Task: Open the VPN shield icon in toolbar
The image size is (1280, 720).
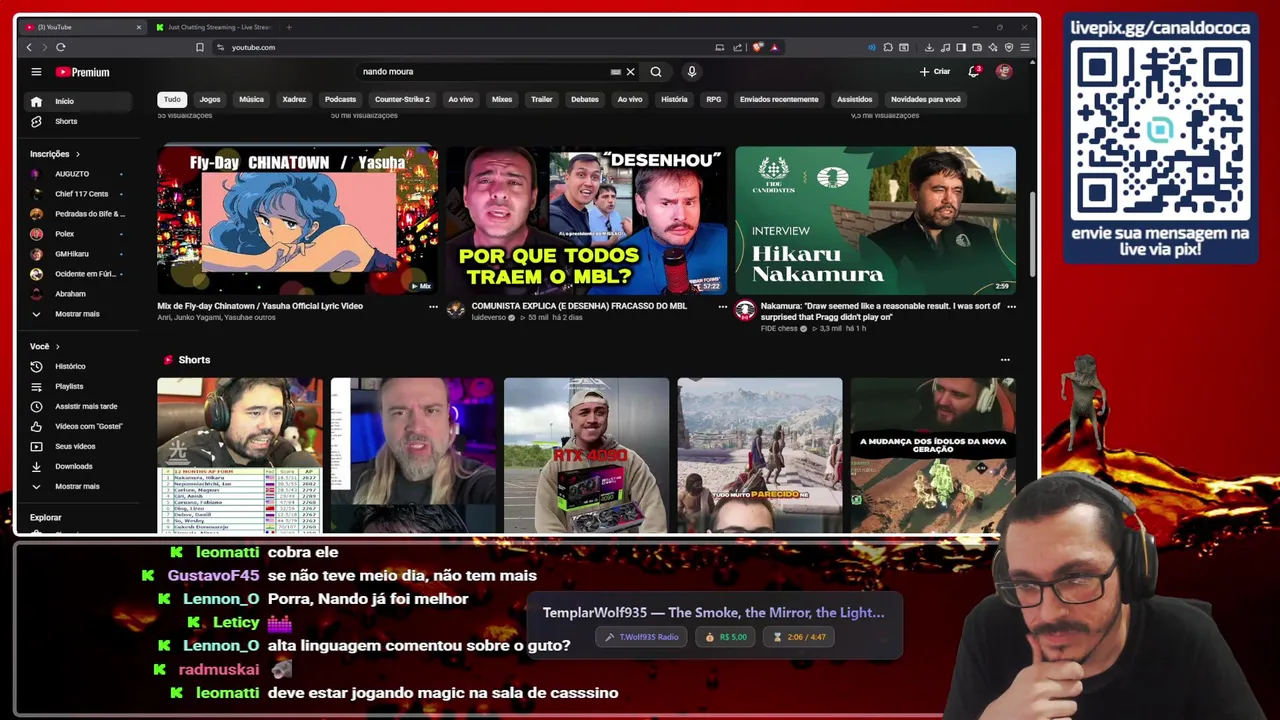Action: (1009, 47)
